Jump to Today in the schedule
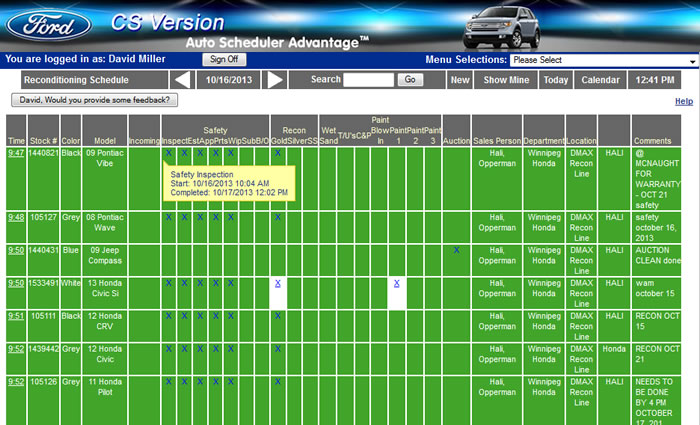Viewport: 700px width, 425px height. [x=556, y=80]
